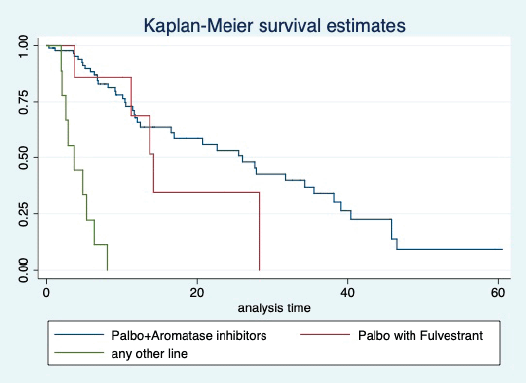Click the green curve's final drop to zero
Image resolution: width=526 pixels, height=383 pixels.
point(107,257)
